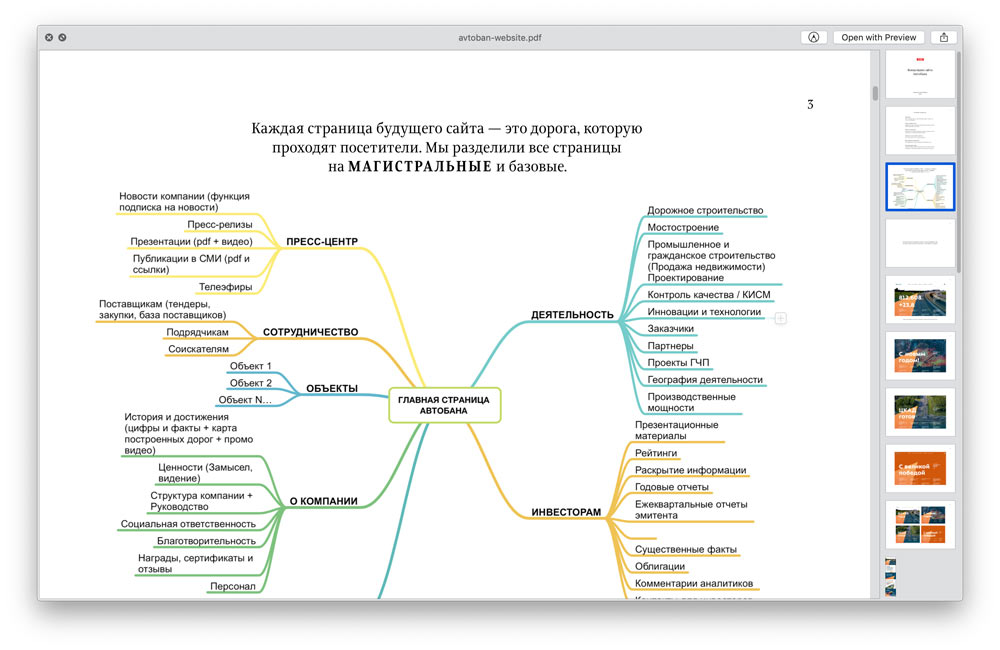Click the full screen expand icon

(62, 37)
